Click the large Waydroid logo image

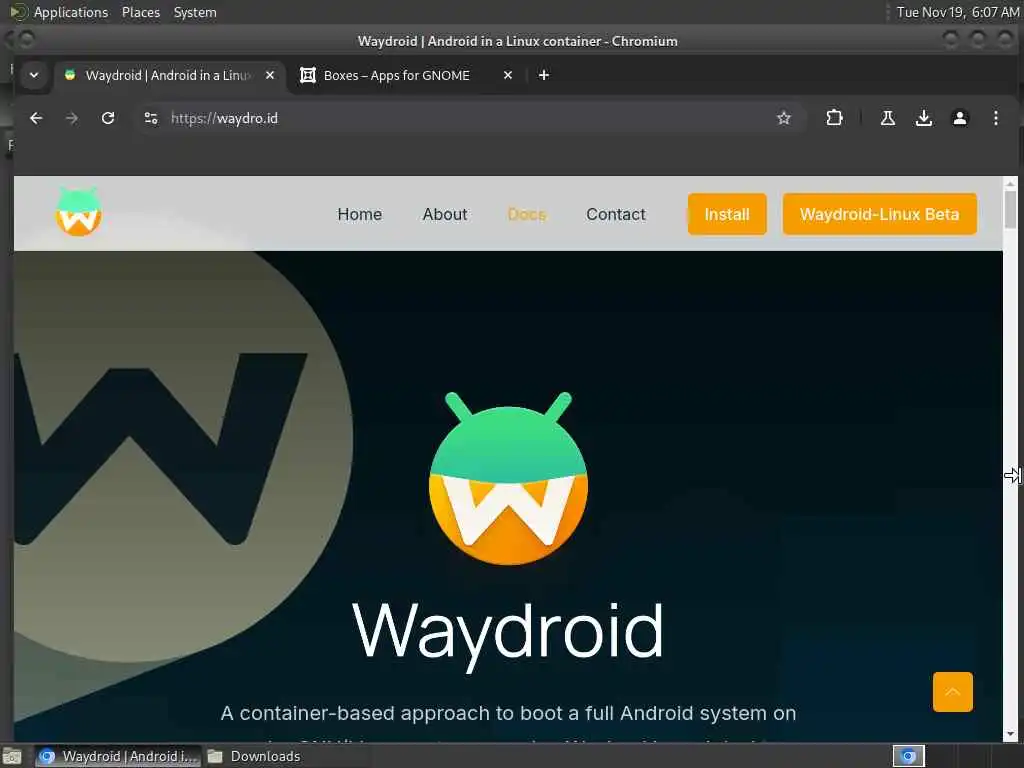click(508, 478)
